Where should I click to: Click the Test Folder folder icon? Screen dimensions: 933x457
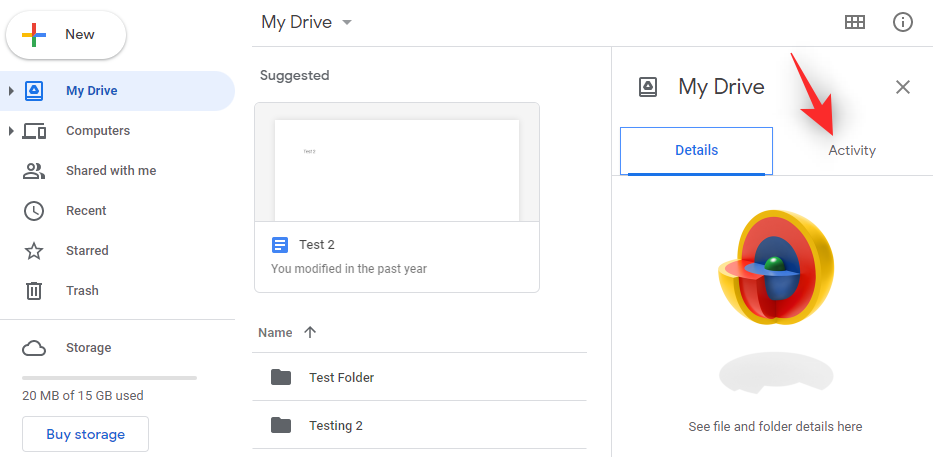pos(281,377)
